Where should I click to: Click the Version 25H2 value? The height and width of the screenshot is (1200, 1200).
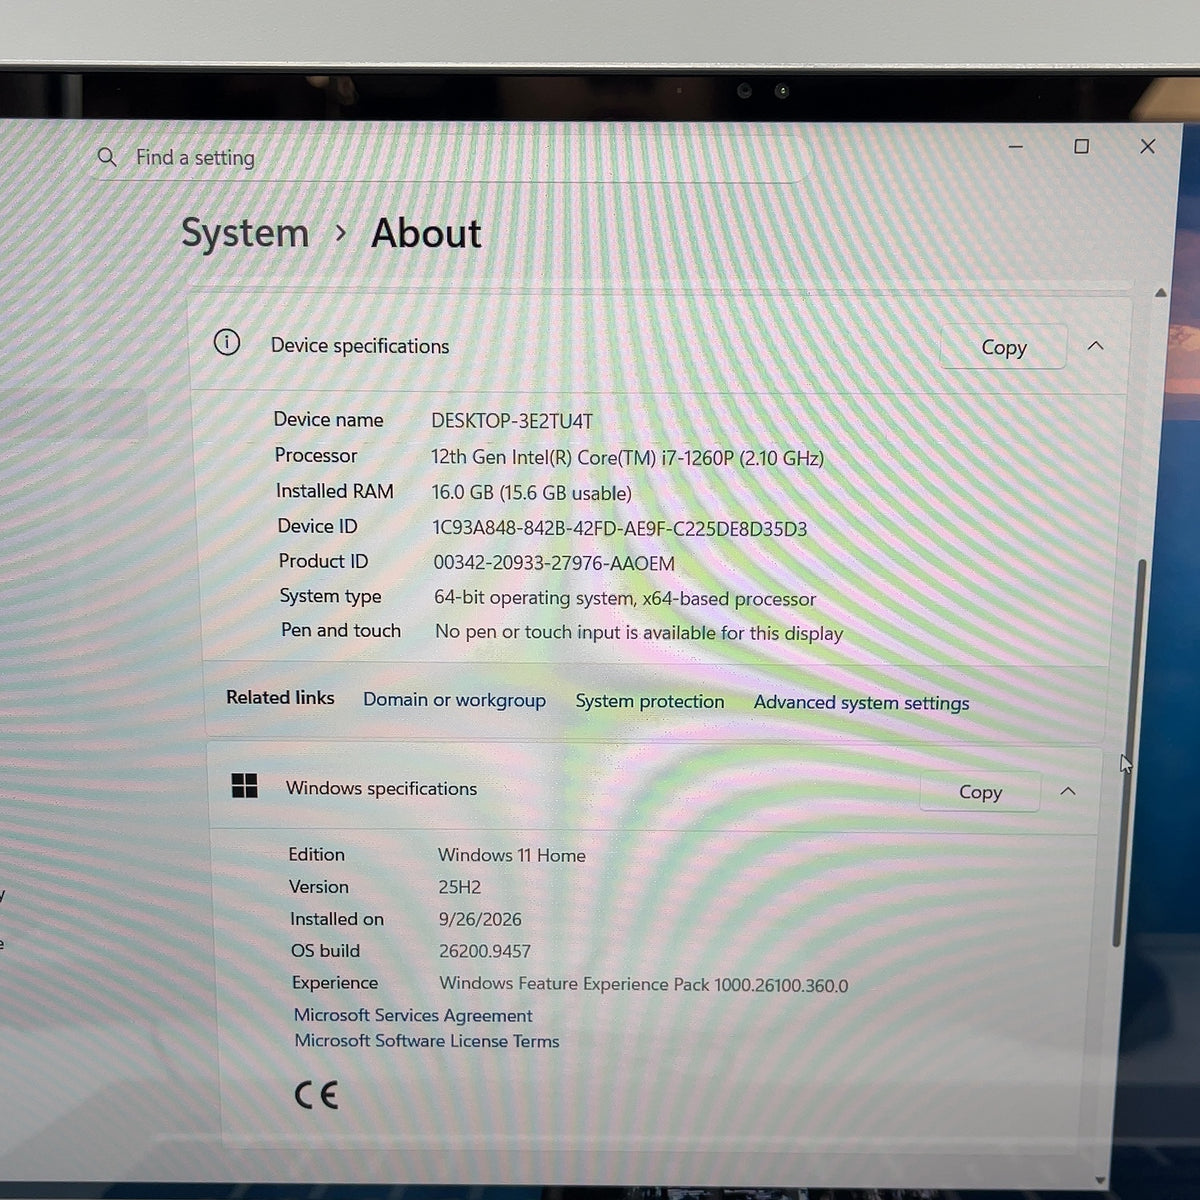(x=460, y=887)
